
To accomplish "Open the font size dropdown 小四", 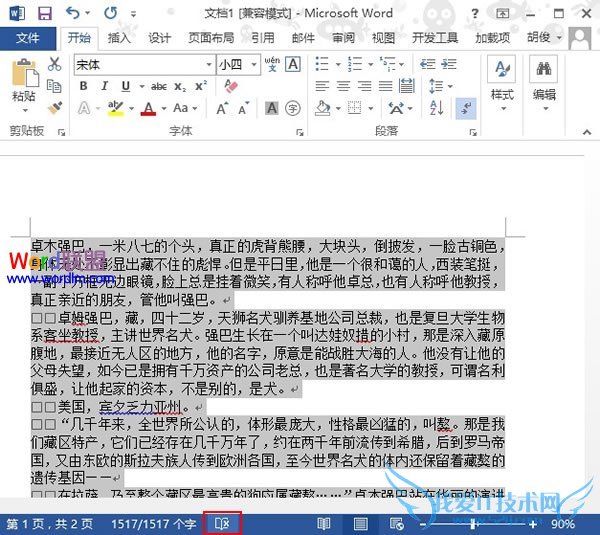I will point(254,64).
